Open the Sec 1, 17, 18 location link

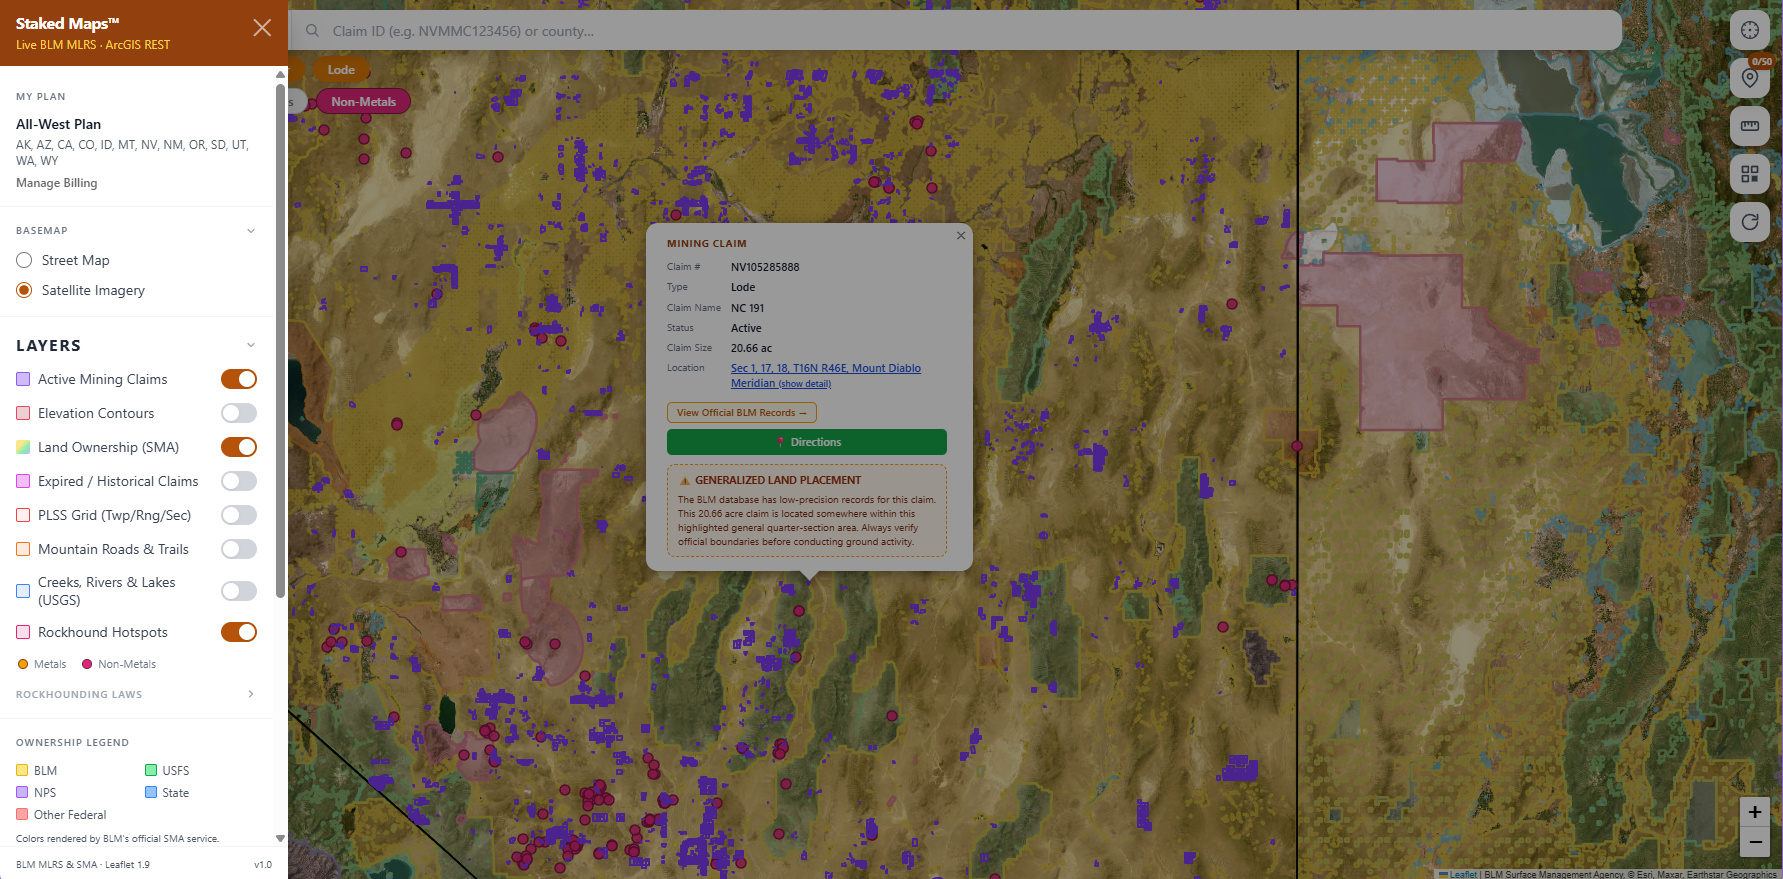[826, 375]
